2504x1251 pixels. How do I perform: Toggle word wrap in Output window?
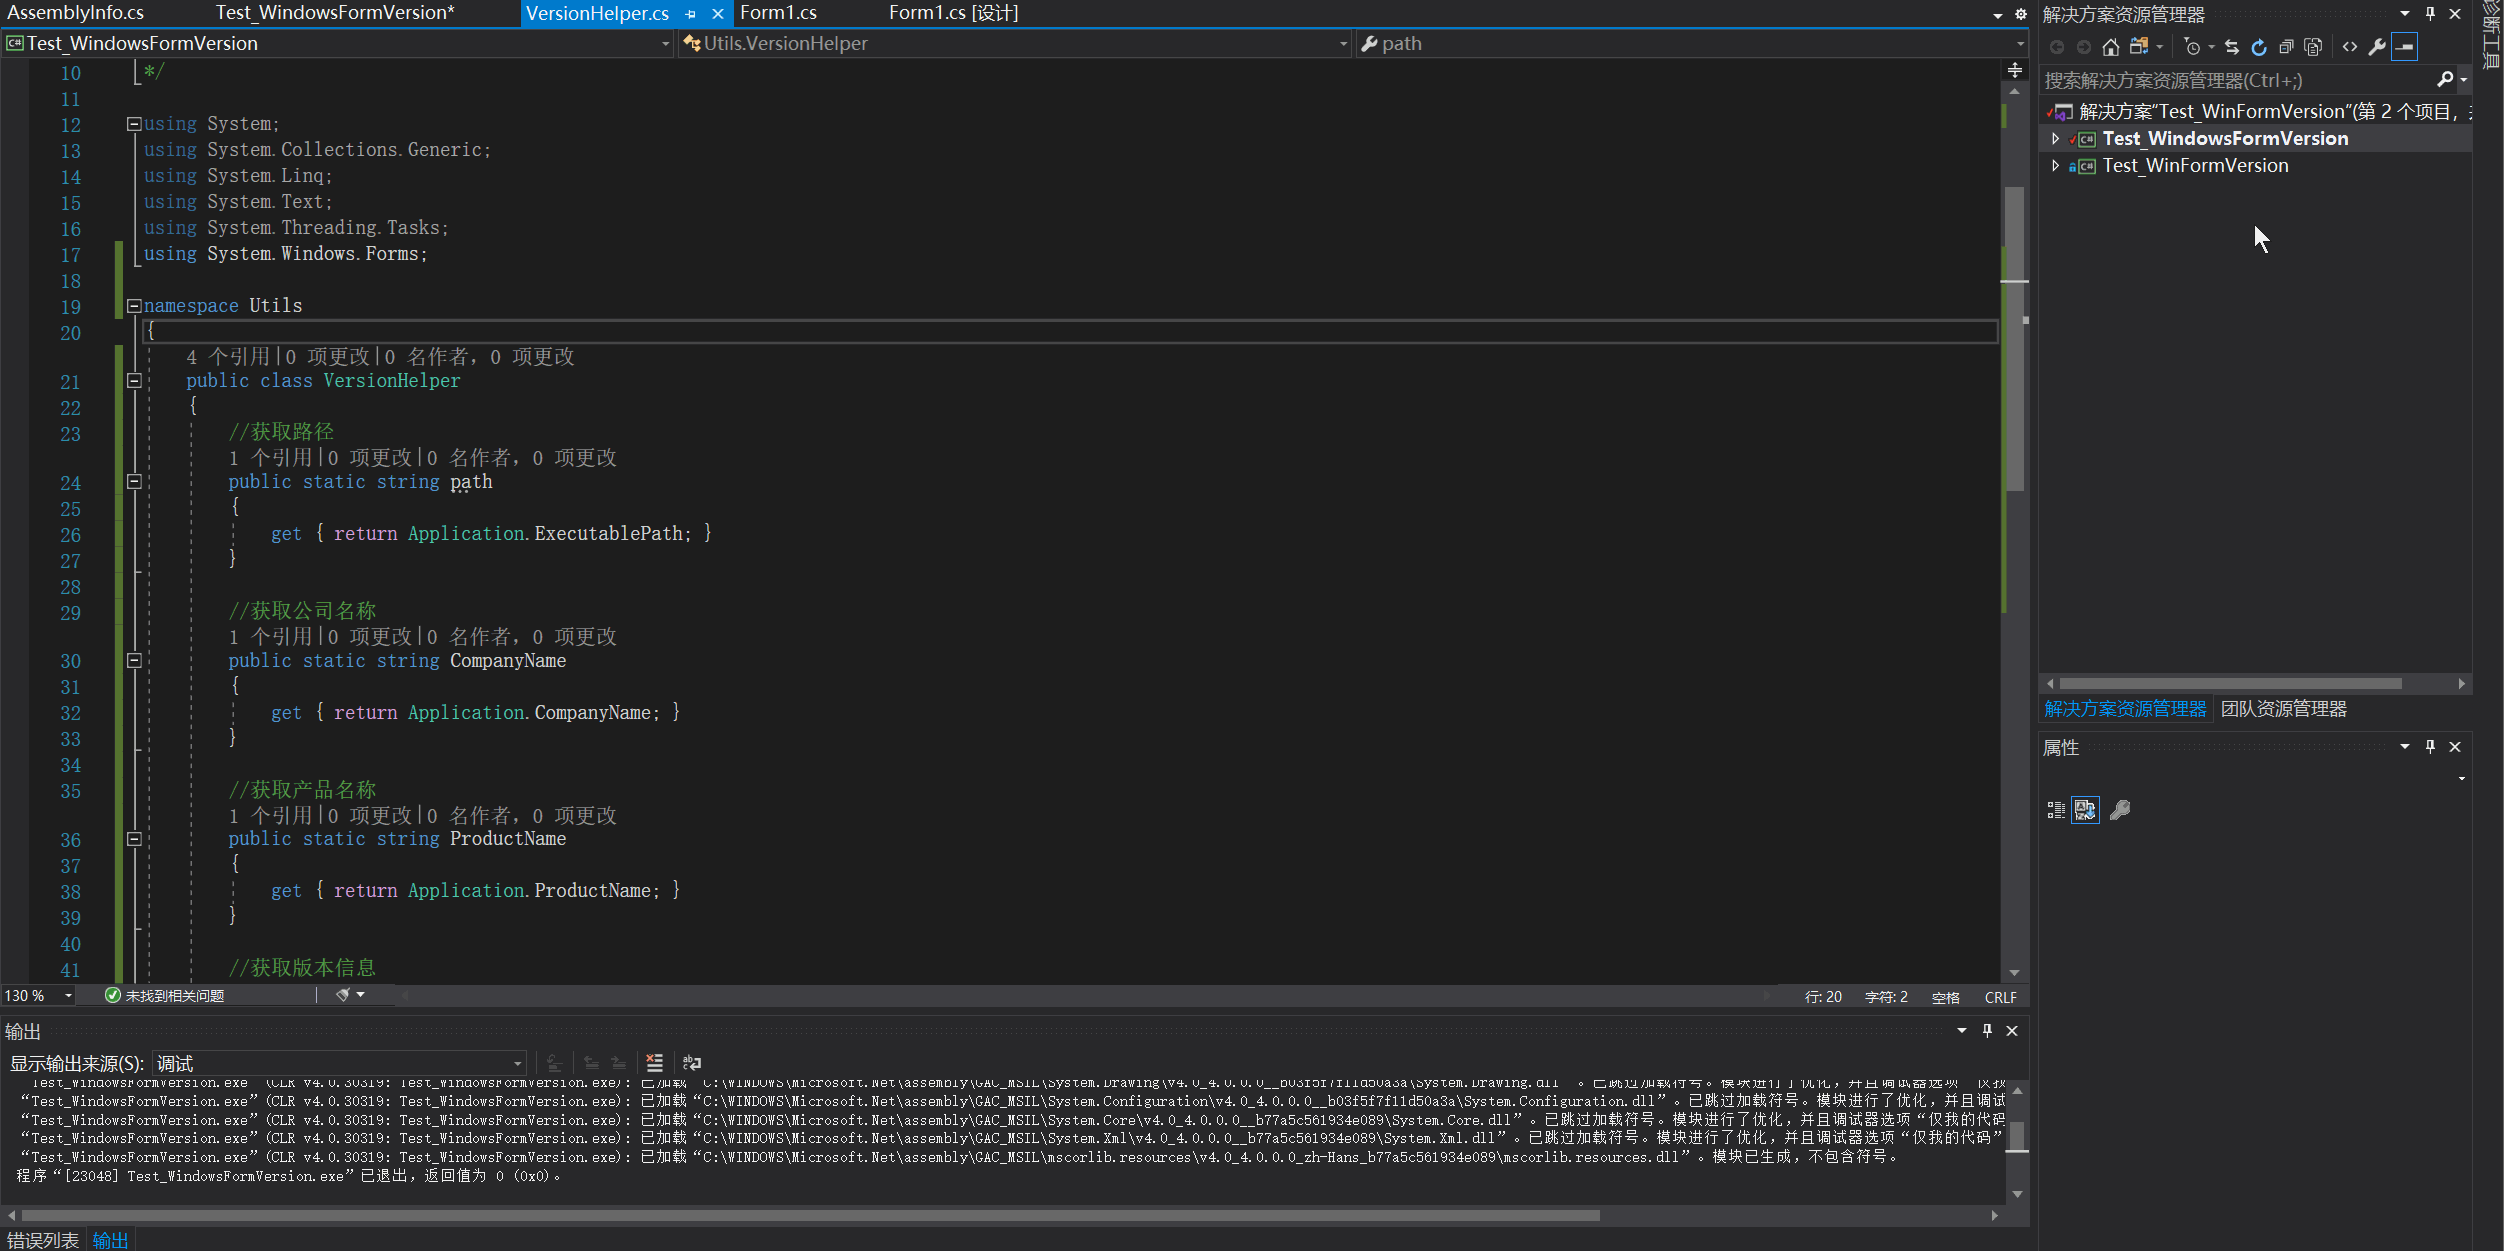click(x=692, y=1063)
